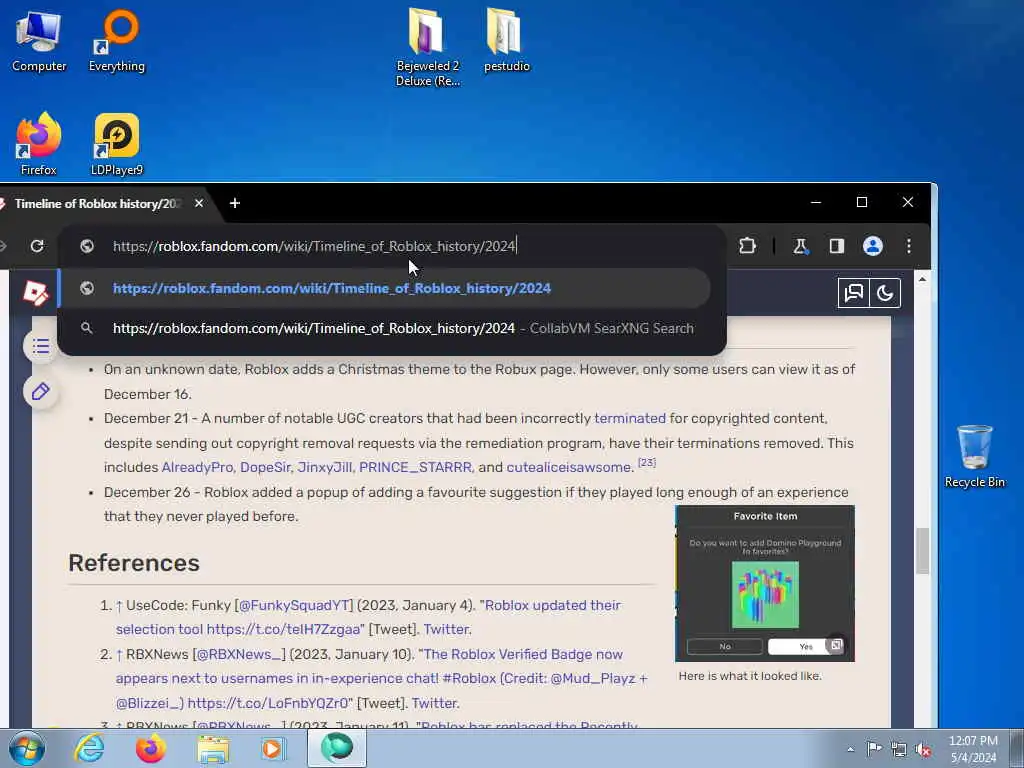
Task: Open the JinxyJill link
Action: pos(325,467)
